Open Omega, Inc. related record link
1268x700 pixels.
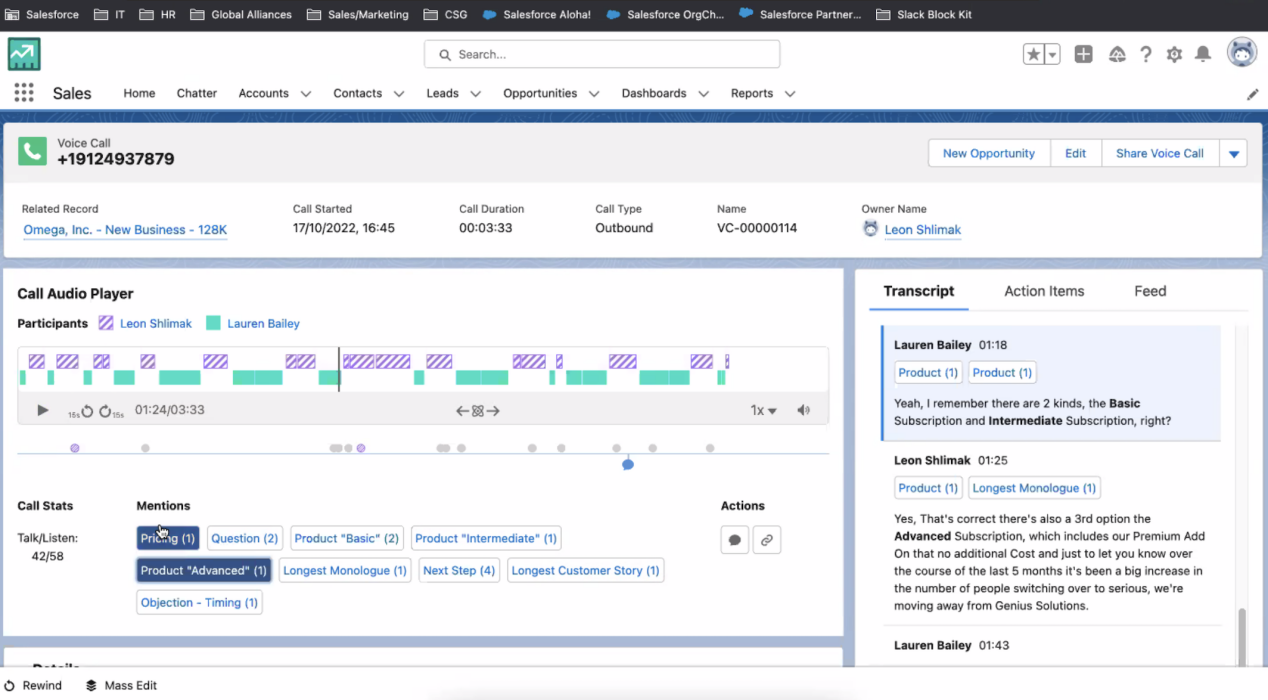coord(125,230)
